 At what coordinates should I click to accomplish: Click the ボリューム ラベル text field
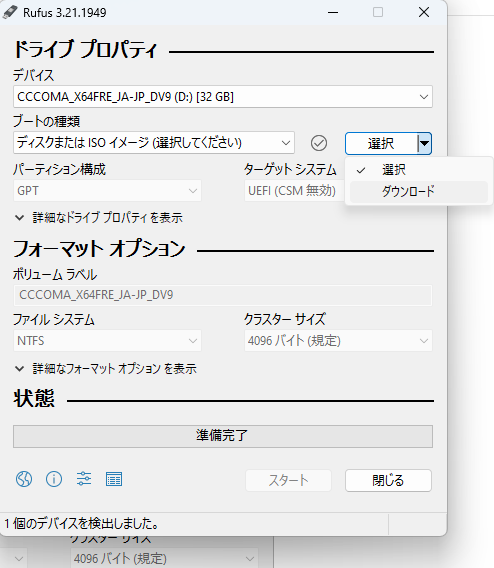pos(223,295)
